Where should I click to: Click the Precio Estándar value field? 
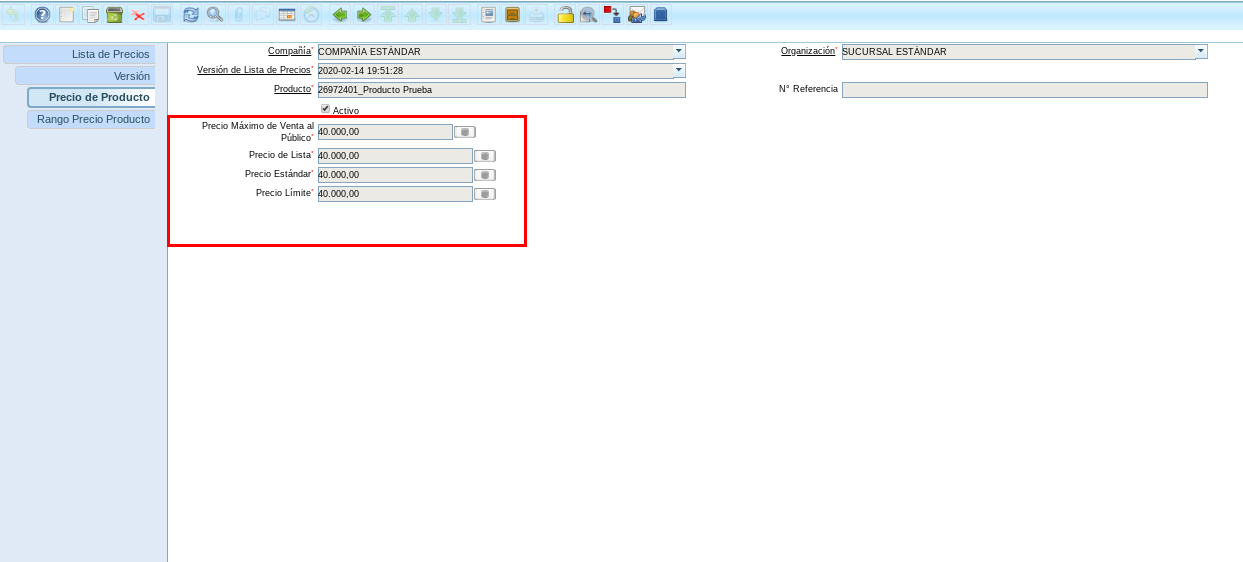click(395, 175)
